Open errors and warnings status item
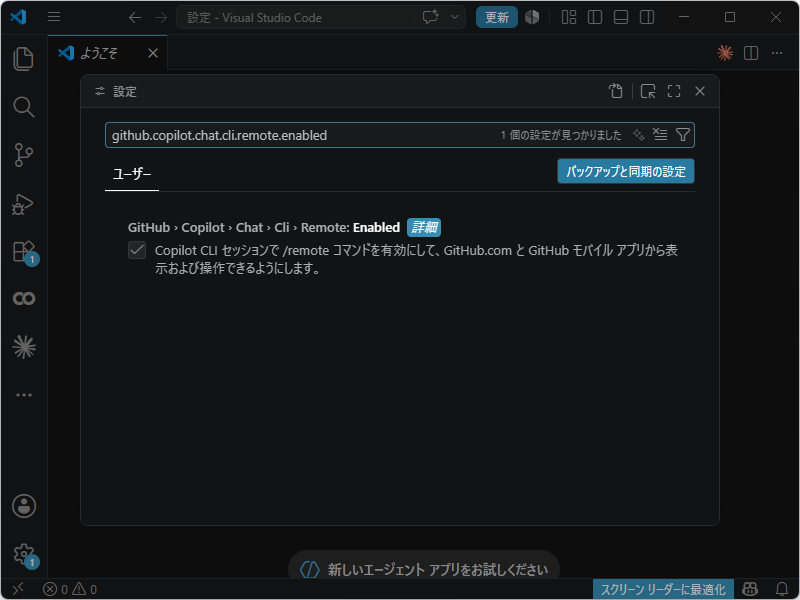The width and height of the screenshot is (800, 600). (x=70, y=589)
